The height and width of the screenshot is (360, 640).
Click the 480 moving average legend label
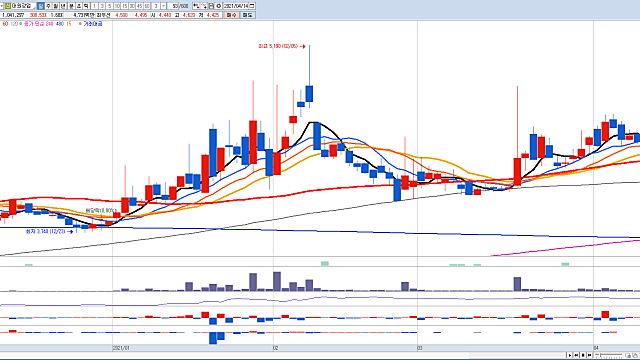click(x=60, y=24)
